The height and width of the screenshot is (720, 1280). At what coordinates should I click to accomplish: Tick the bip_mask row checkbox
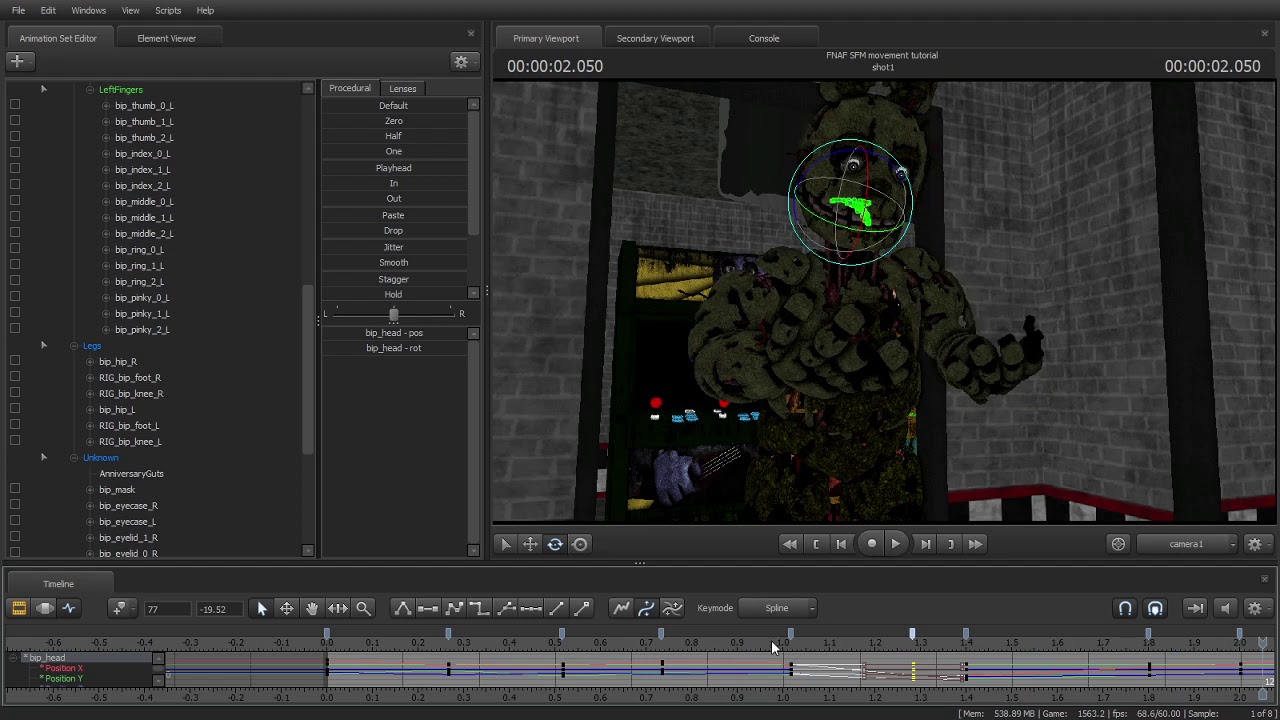click(15, 489)
